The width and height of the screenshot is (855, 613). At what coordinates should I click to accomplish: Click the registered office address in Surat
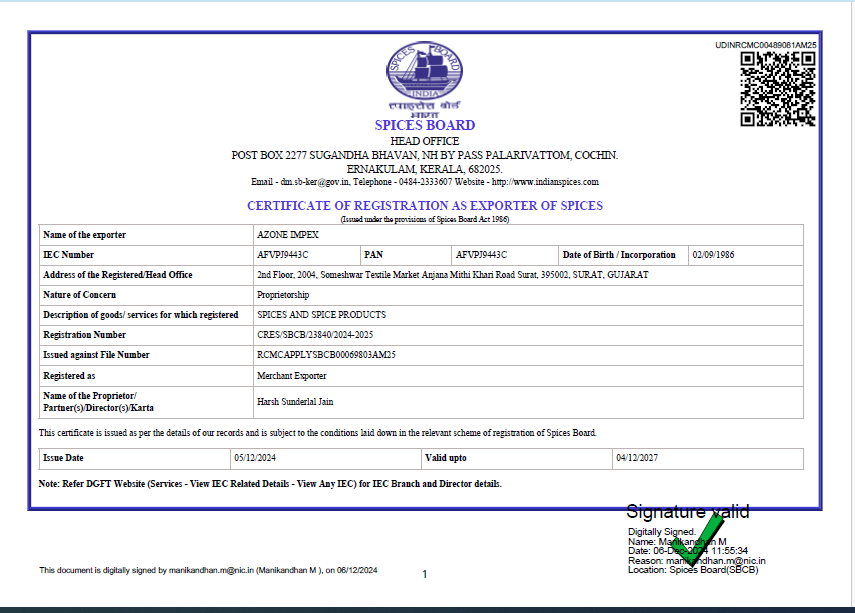(x=452, y=275)
